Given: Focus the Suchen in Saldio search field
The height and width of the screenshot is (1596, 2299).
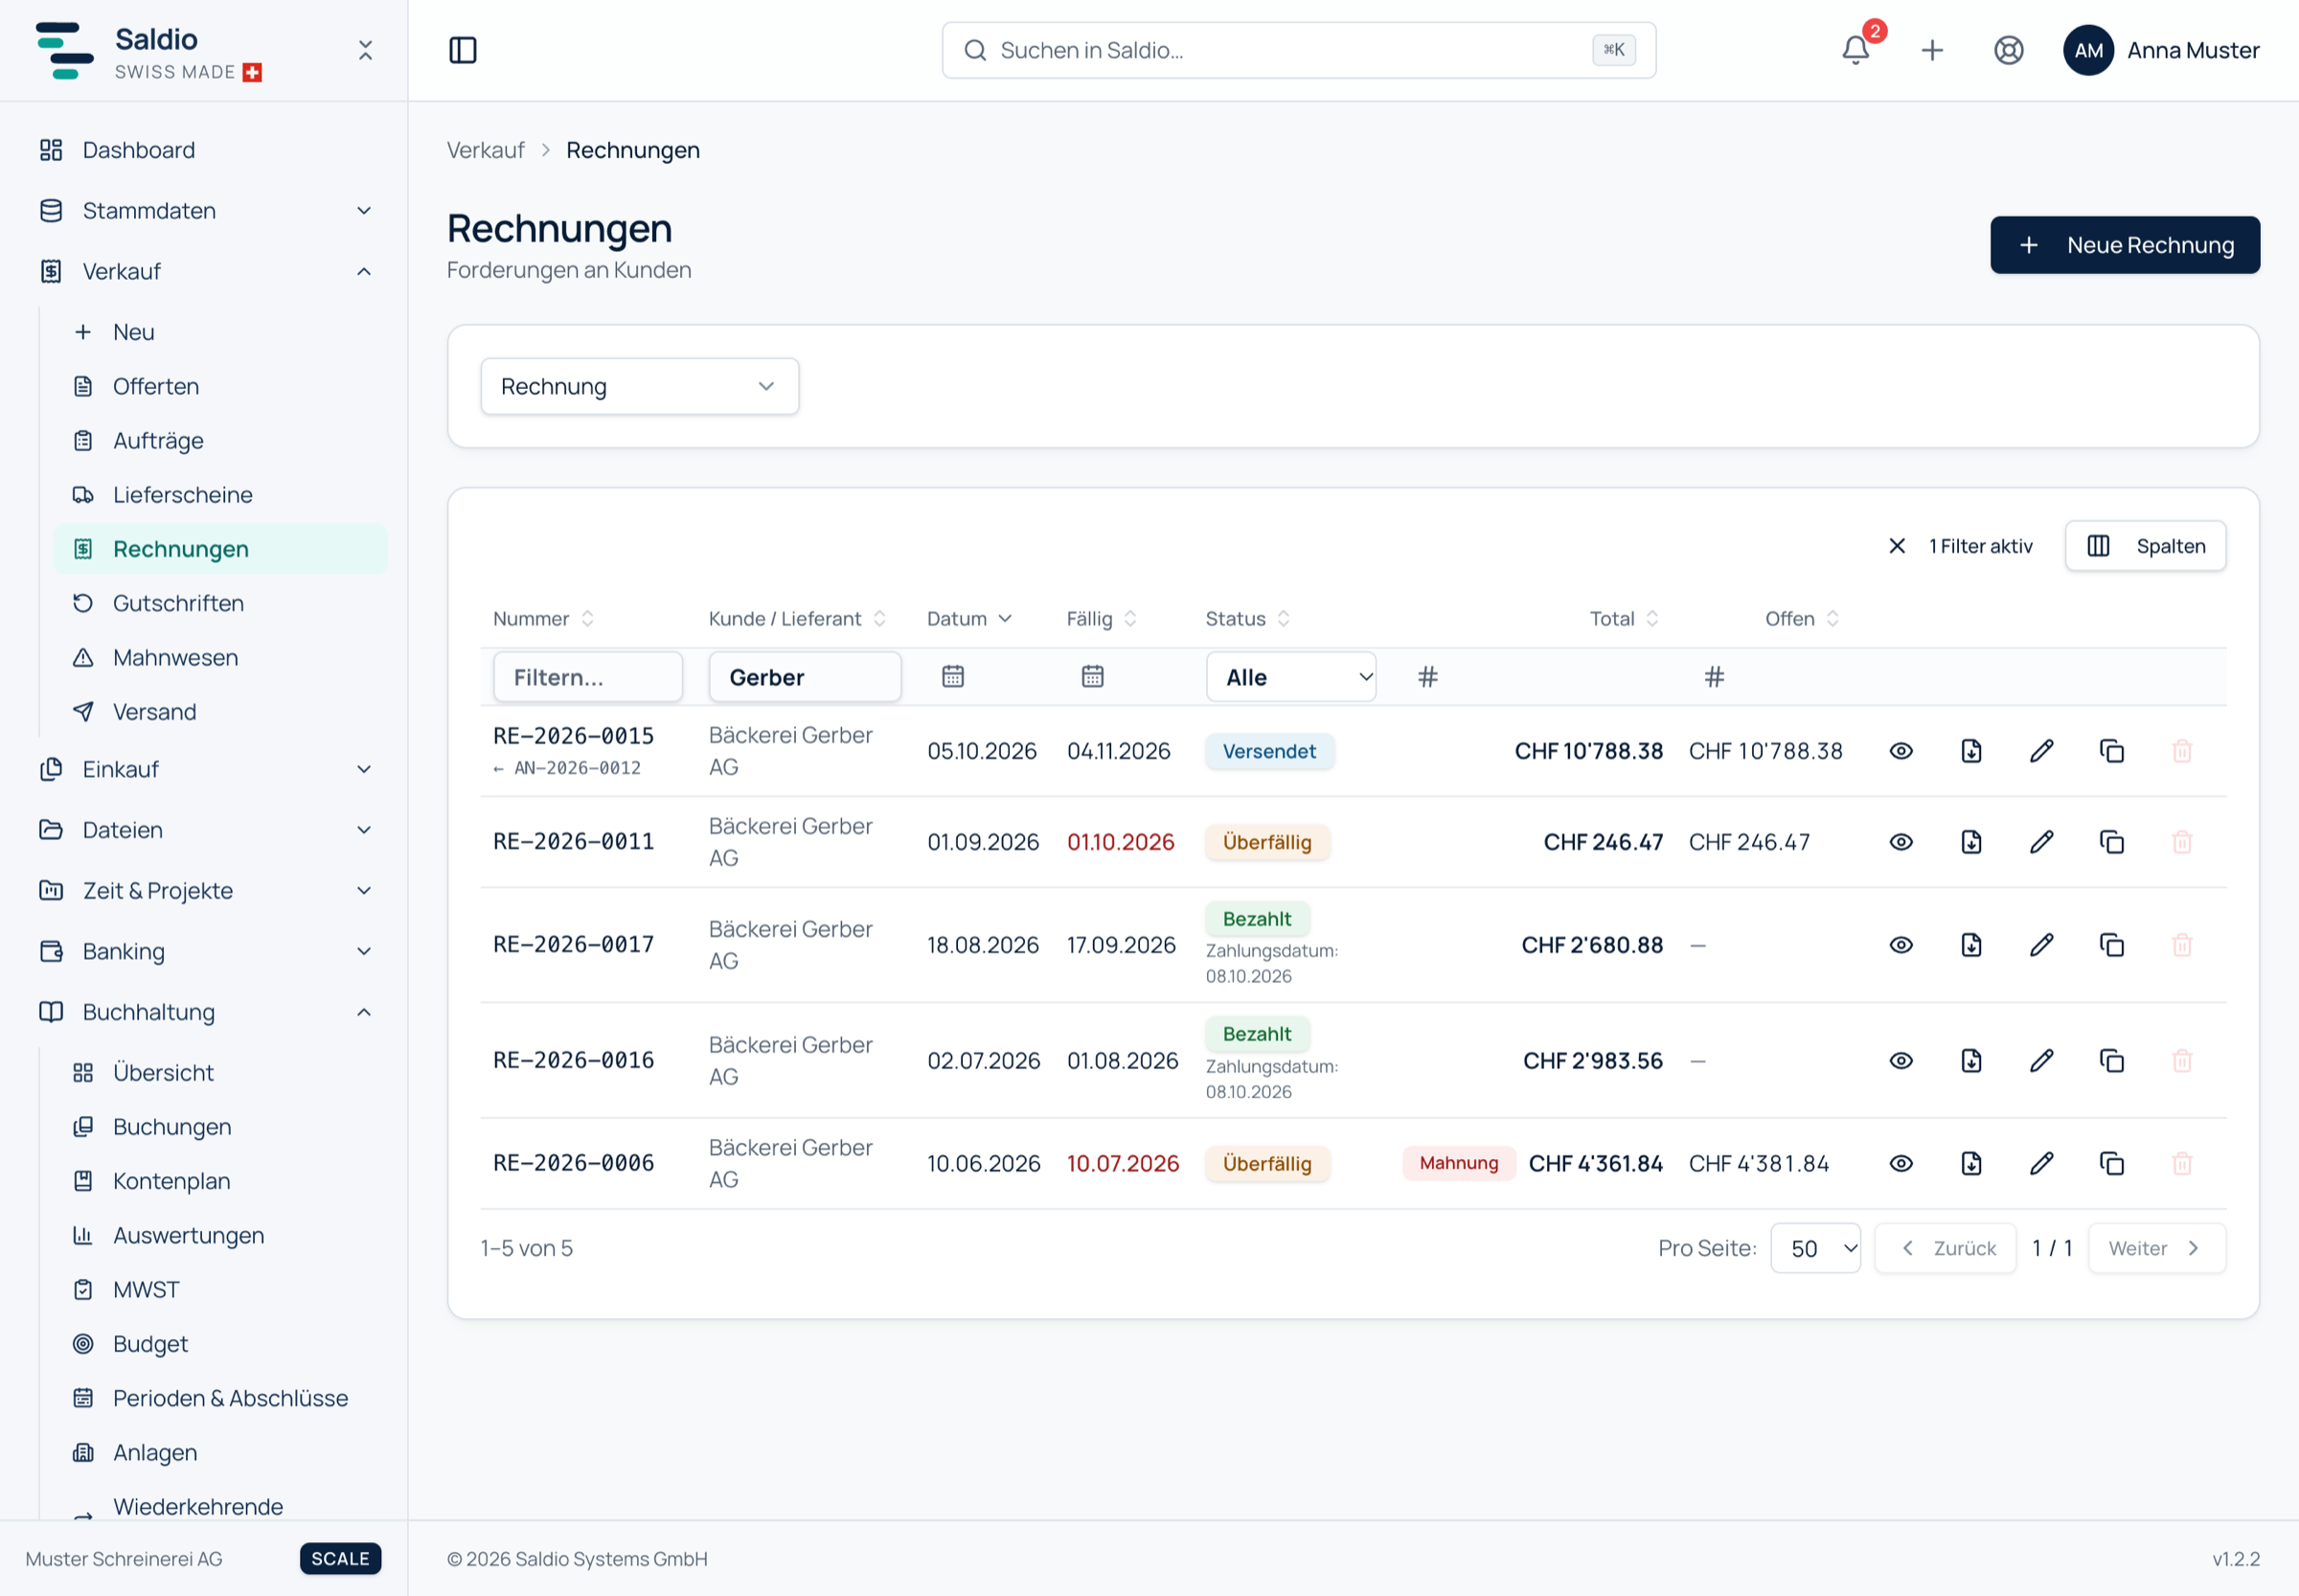Looking at the screenshot, I should 1298,50.
